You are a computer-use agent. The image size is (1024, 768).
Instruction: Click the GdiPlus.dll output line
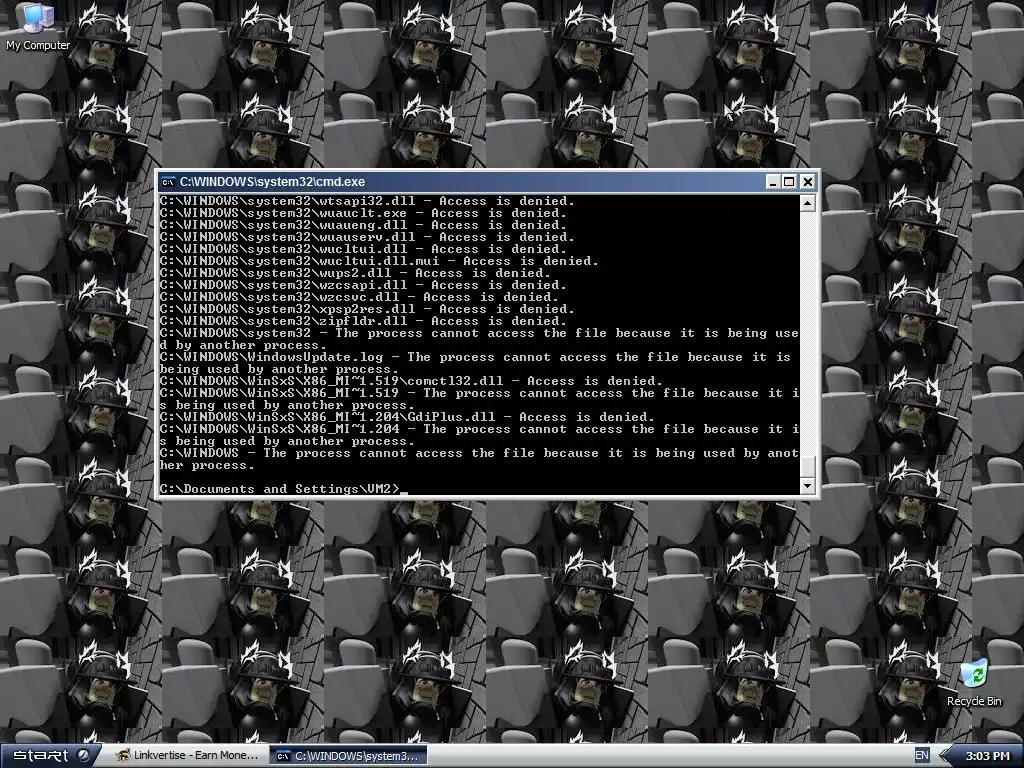click(x=408, y=417)
